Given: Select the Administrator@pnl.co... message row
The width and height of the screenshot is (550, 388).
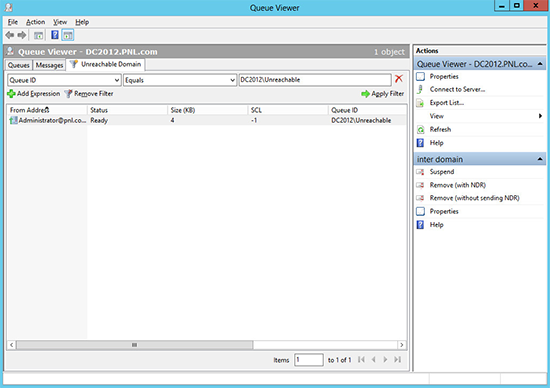Looking at the screenshot, I should pyautogui.click(x=207, y=120).
